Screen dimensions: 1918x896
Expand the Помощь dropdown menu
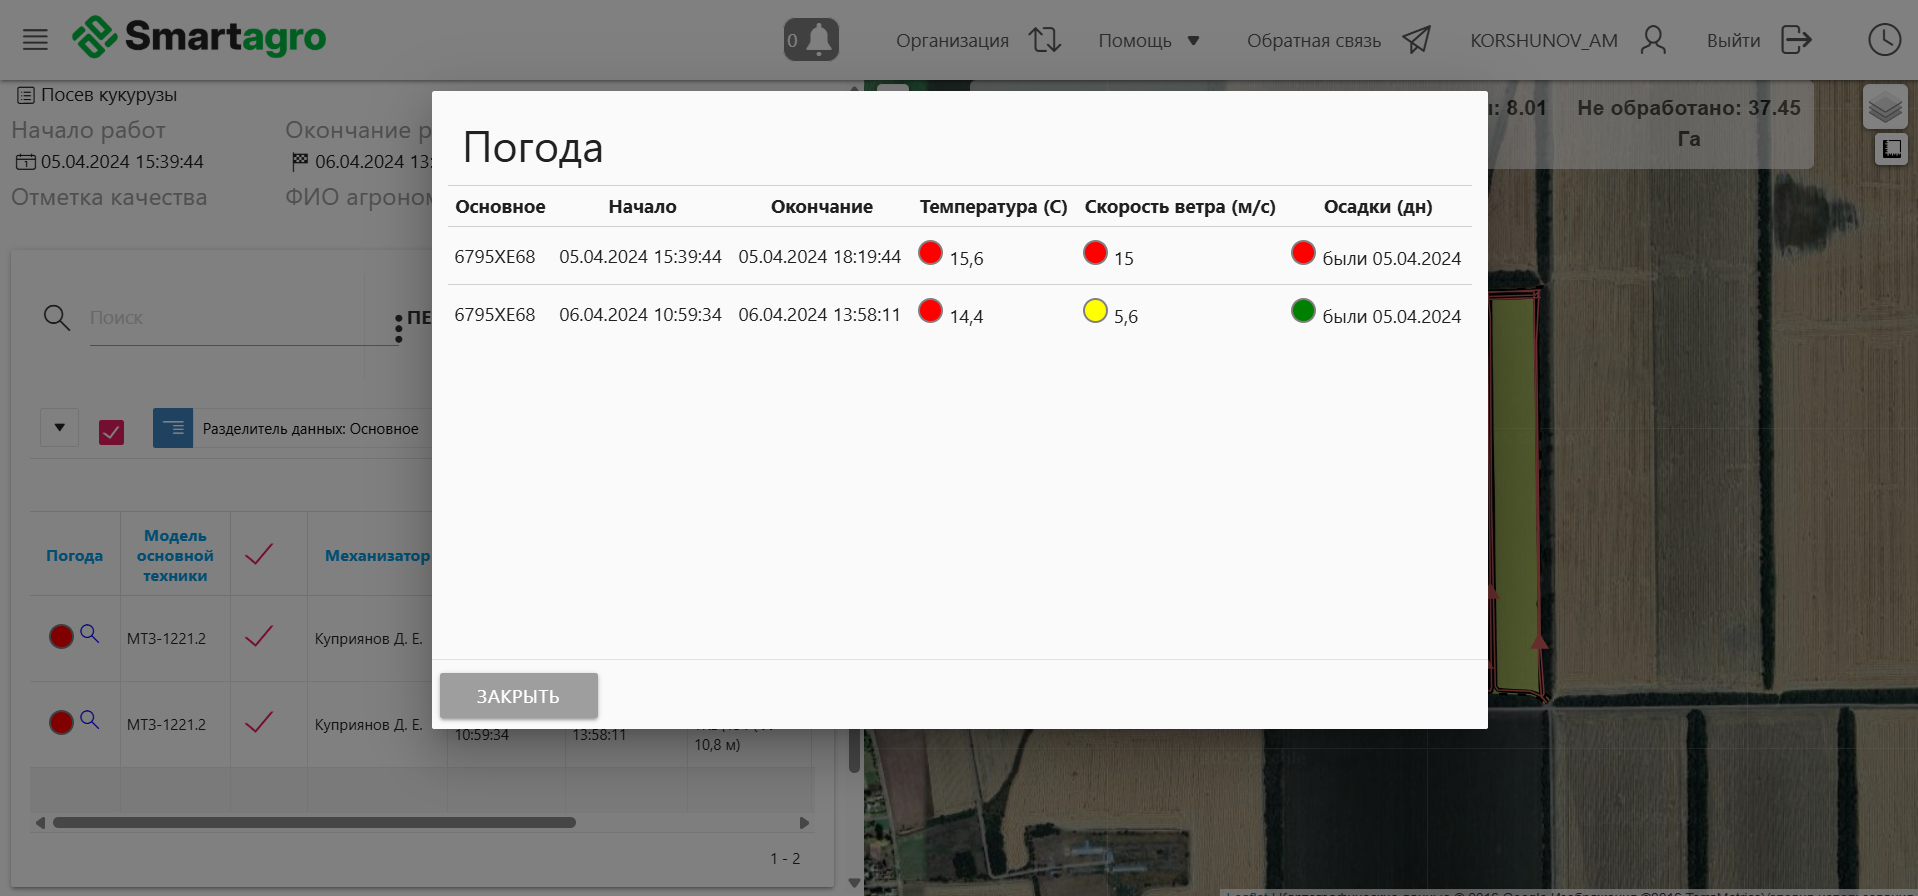pos(1148,40)
